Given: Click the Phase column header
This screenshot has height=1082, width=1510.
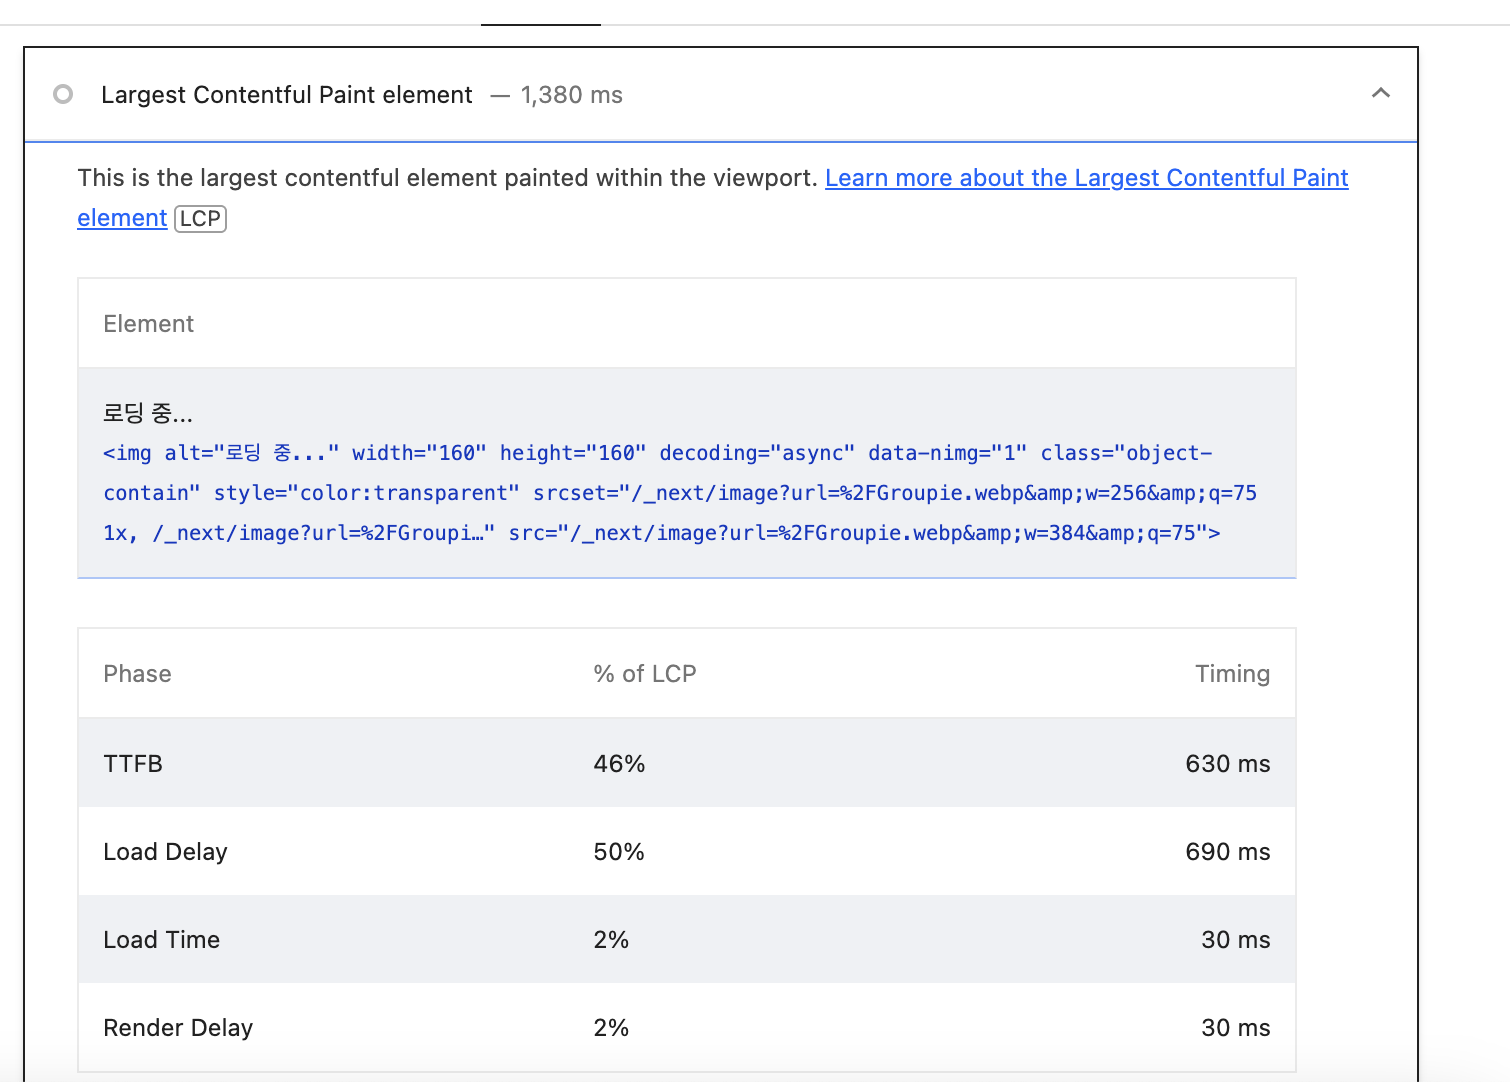Looking at the screenshot, I should pos(137,674).
